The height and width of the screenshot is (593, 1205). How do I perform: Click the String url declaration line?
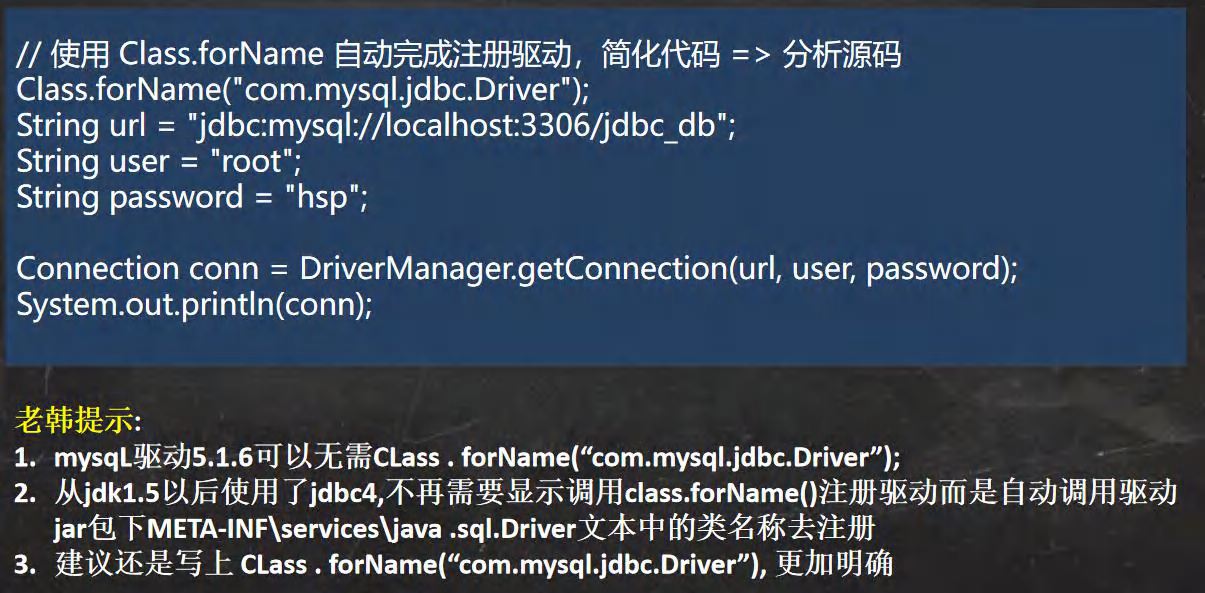[376, 126]
